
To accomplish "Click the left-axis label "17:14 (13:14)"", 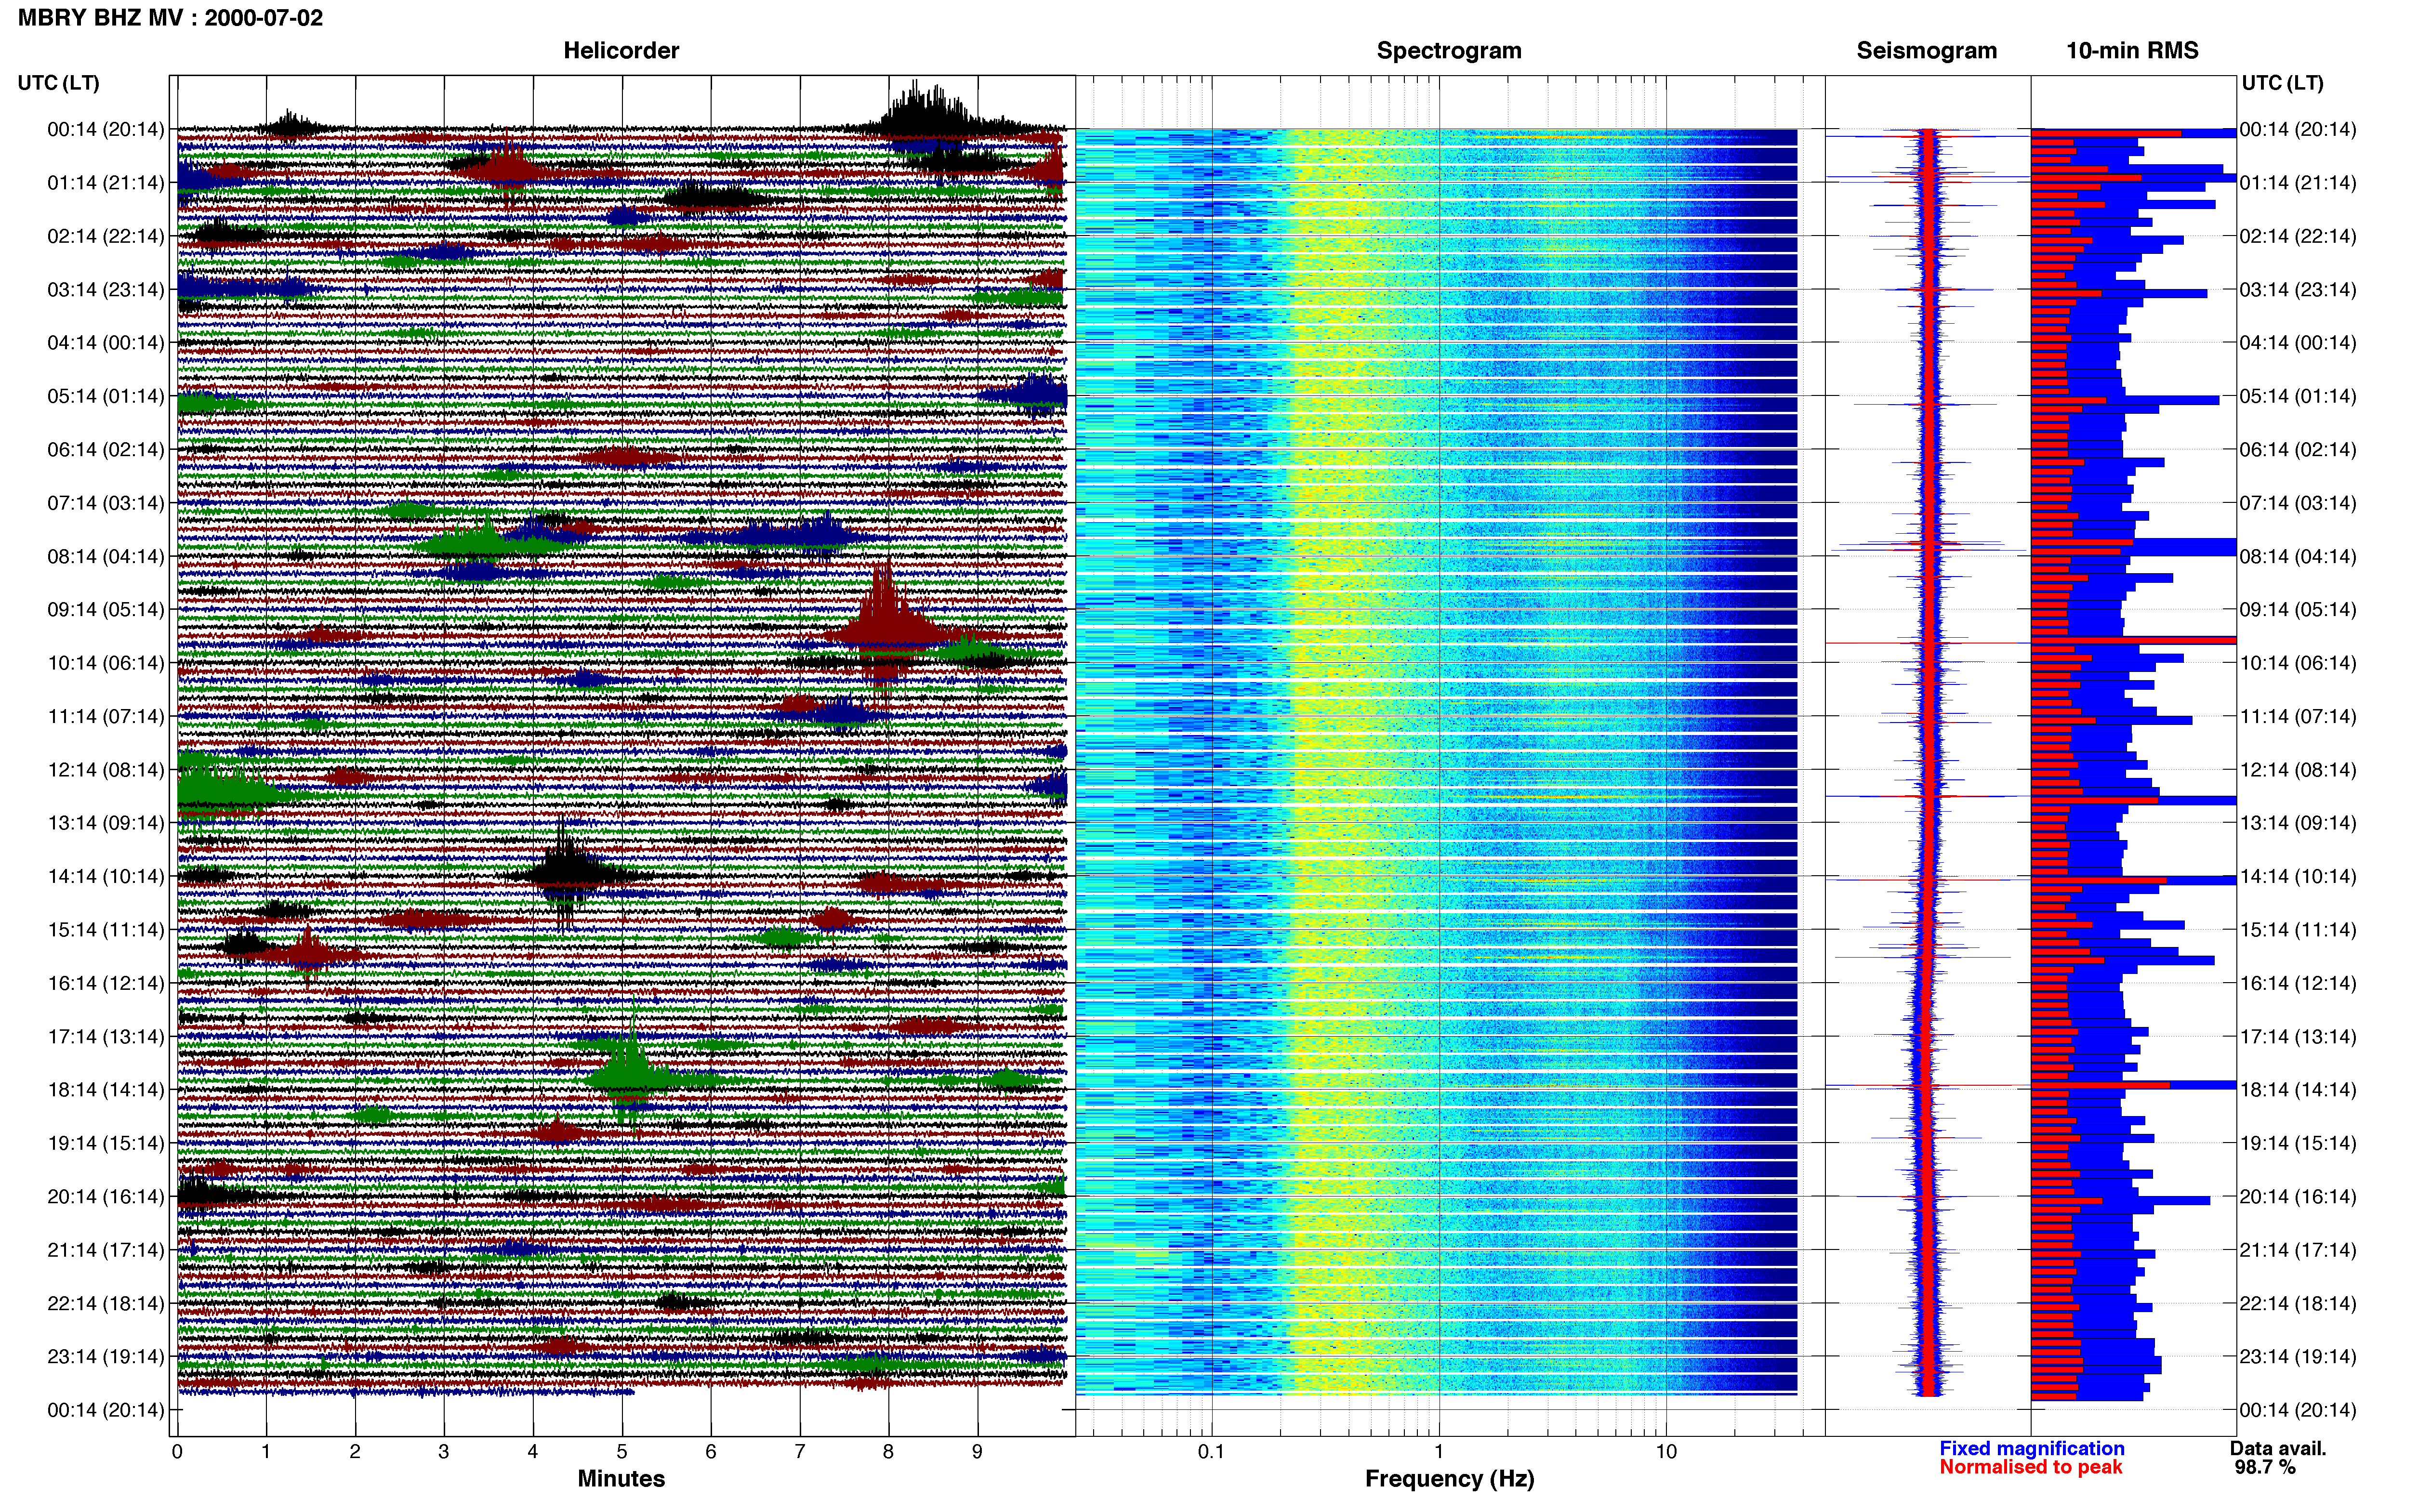I will (x=106, y=1036).
